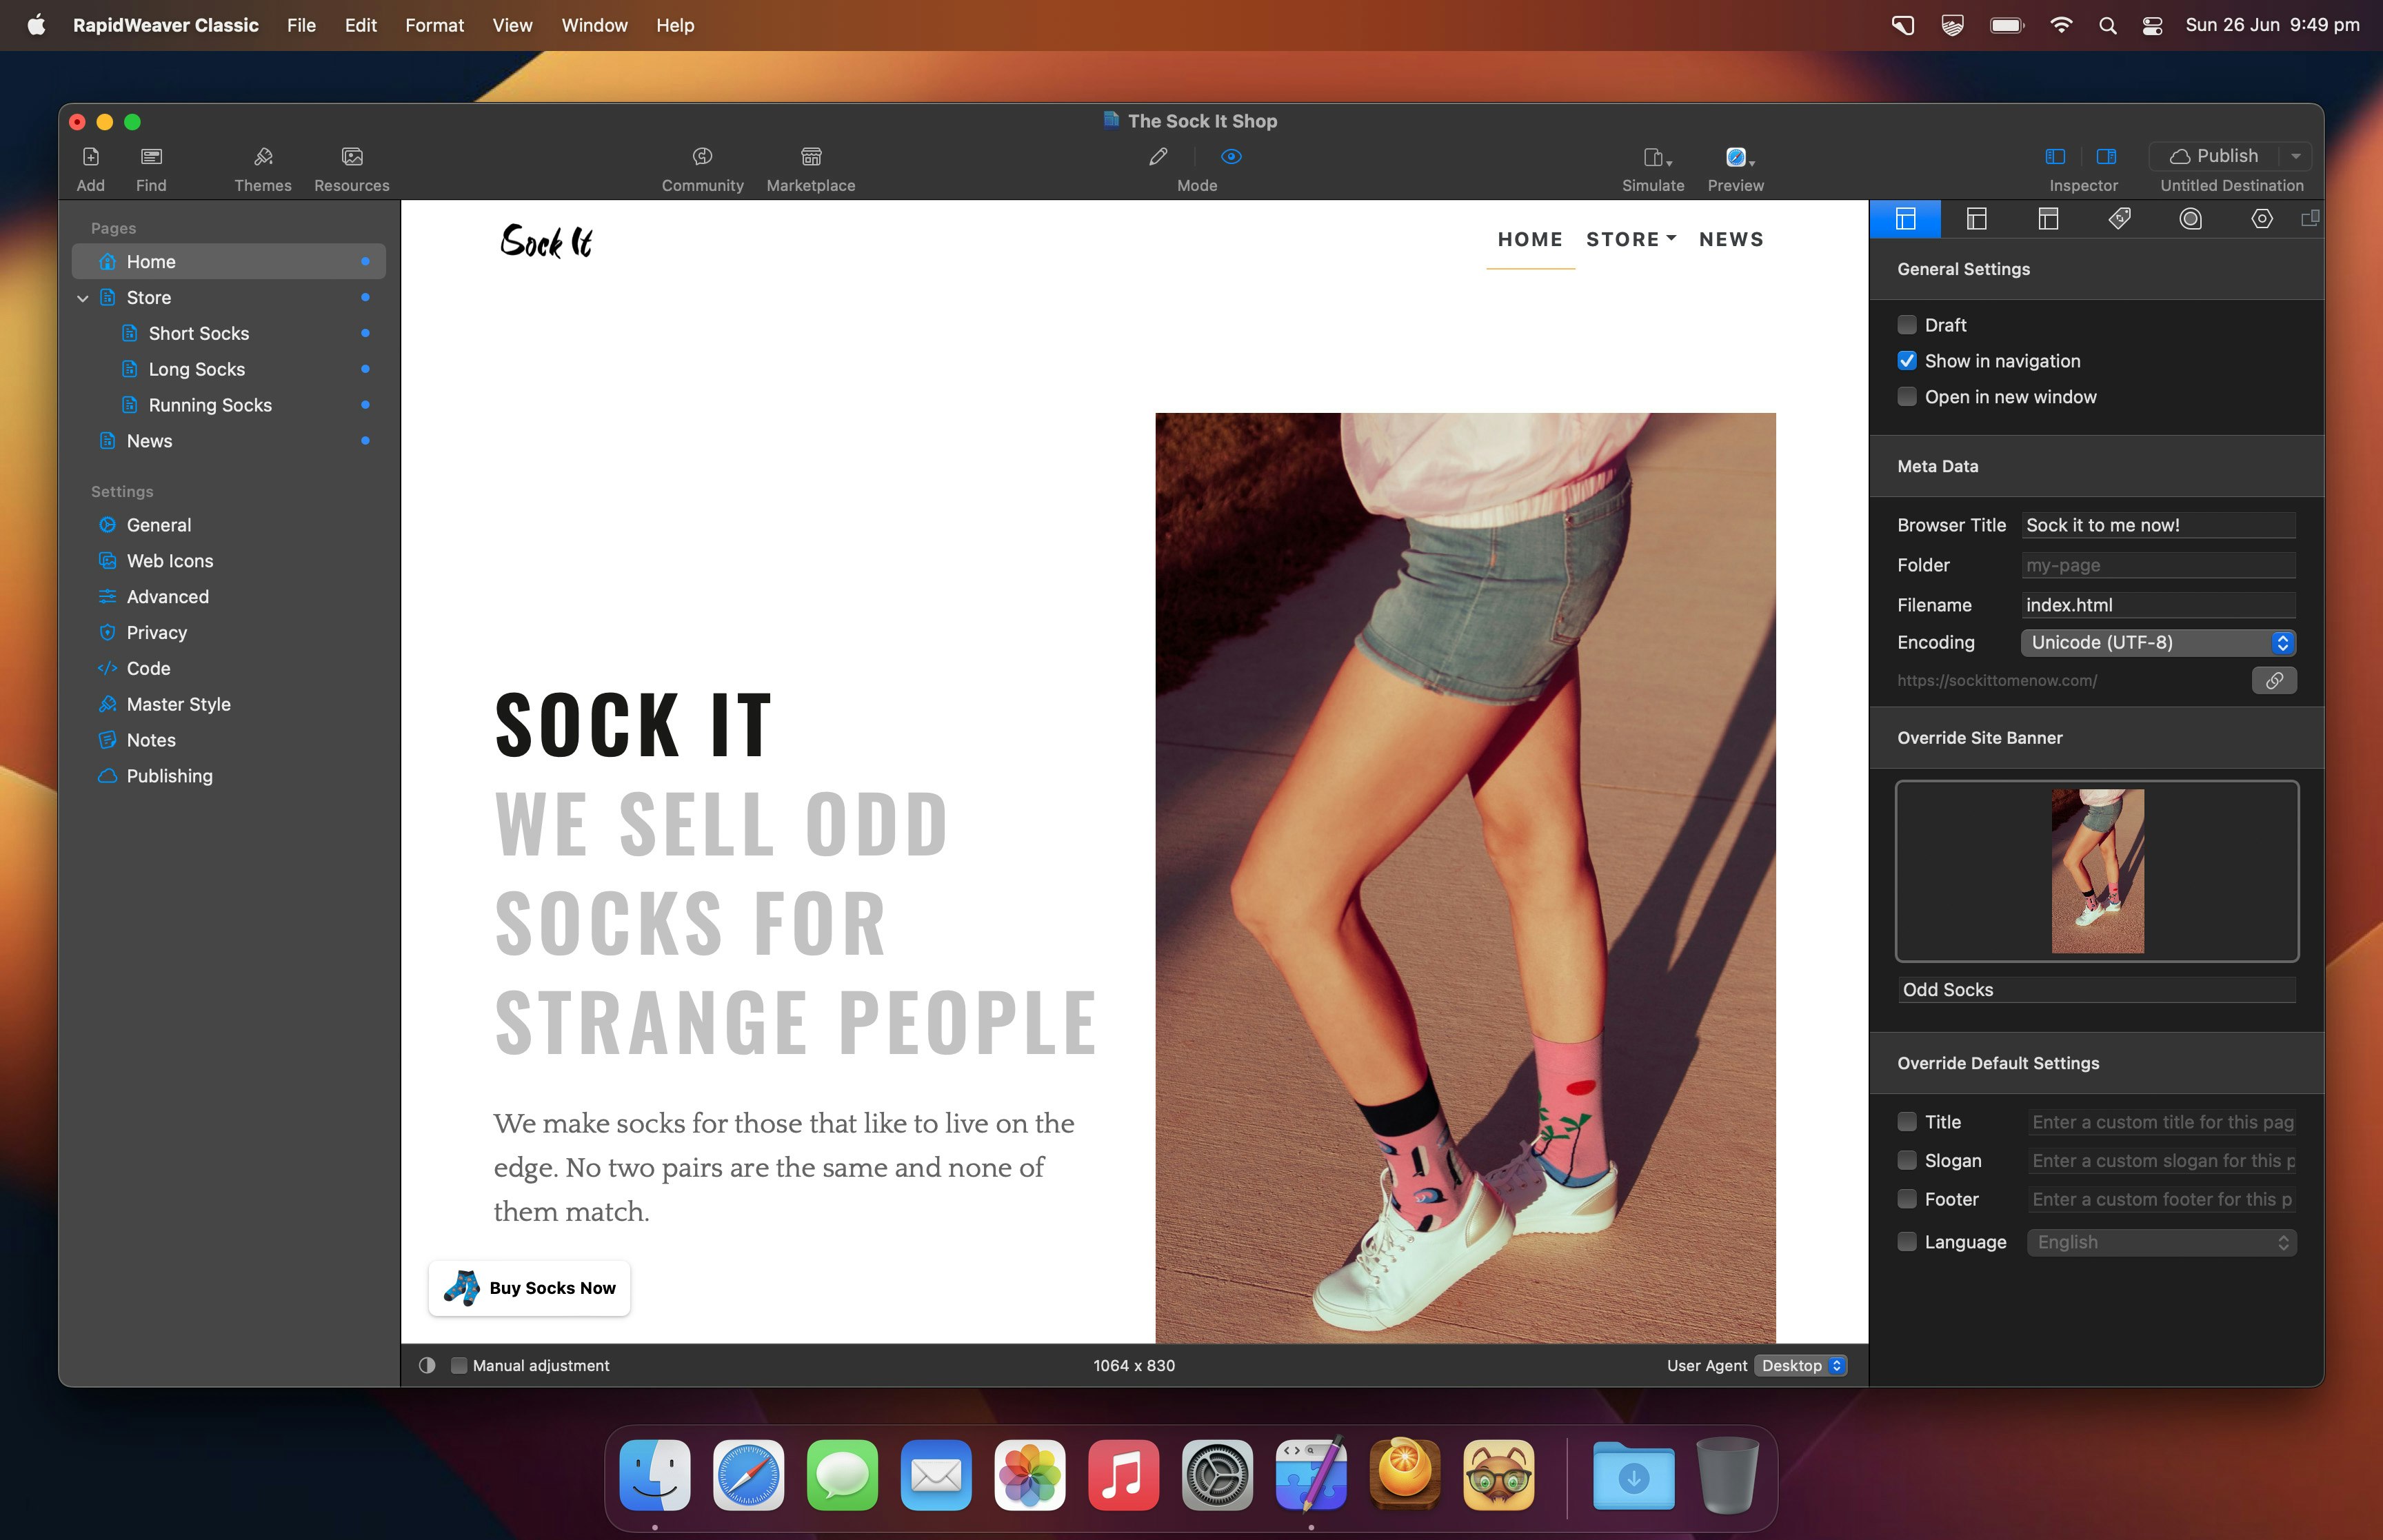This screenshot has height=1540, width=2383.
Task: Launch Safari from the Dock
Action: 748,1475
